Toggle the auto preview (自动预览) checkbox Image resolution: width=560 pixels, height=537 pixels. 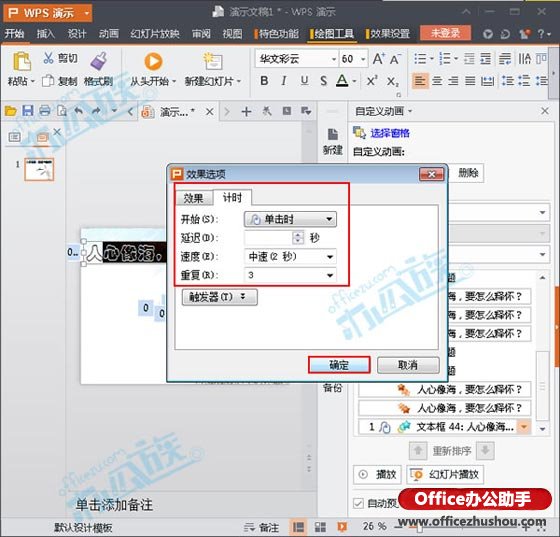(x=358, y=503)
